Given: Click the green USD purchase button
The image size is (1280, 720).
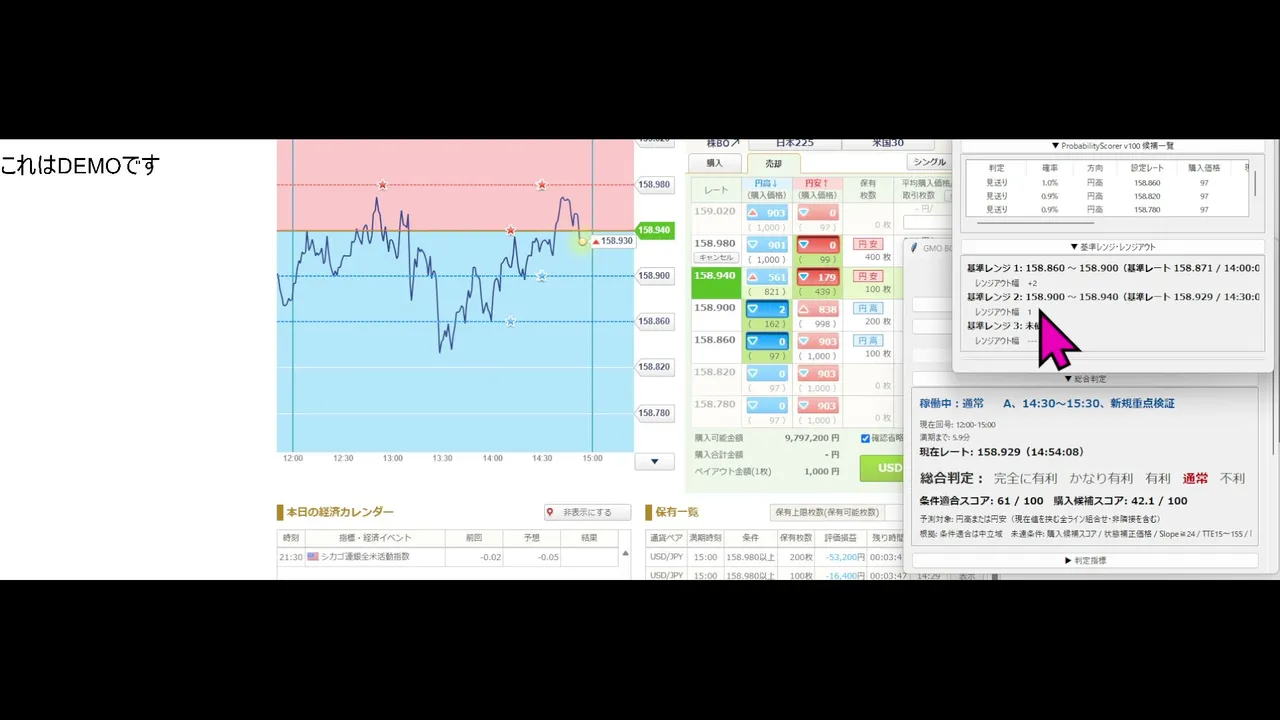Looking at the screenshot, I should [882, 468].
